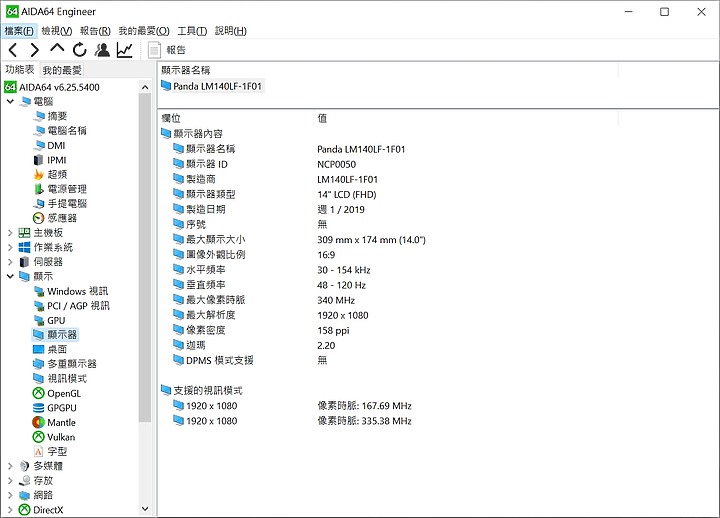The height and width of the screenshot is (518, 720).
Task: Click the sidebar scrollbar down arrow
Action: 145,509
